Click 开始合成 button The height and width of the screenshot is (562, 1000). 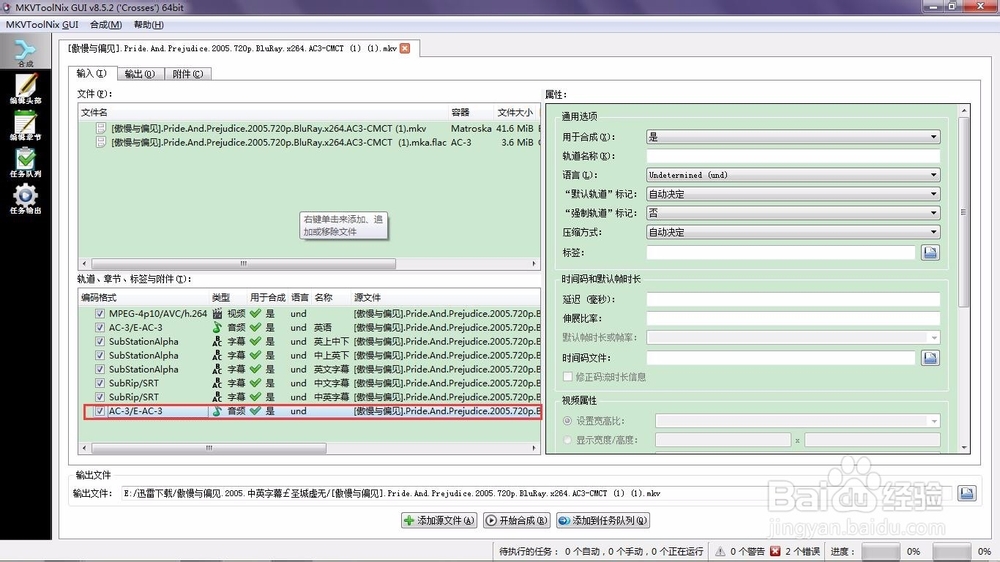517,521
